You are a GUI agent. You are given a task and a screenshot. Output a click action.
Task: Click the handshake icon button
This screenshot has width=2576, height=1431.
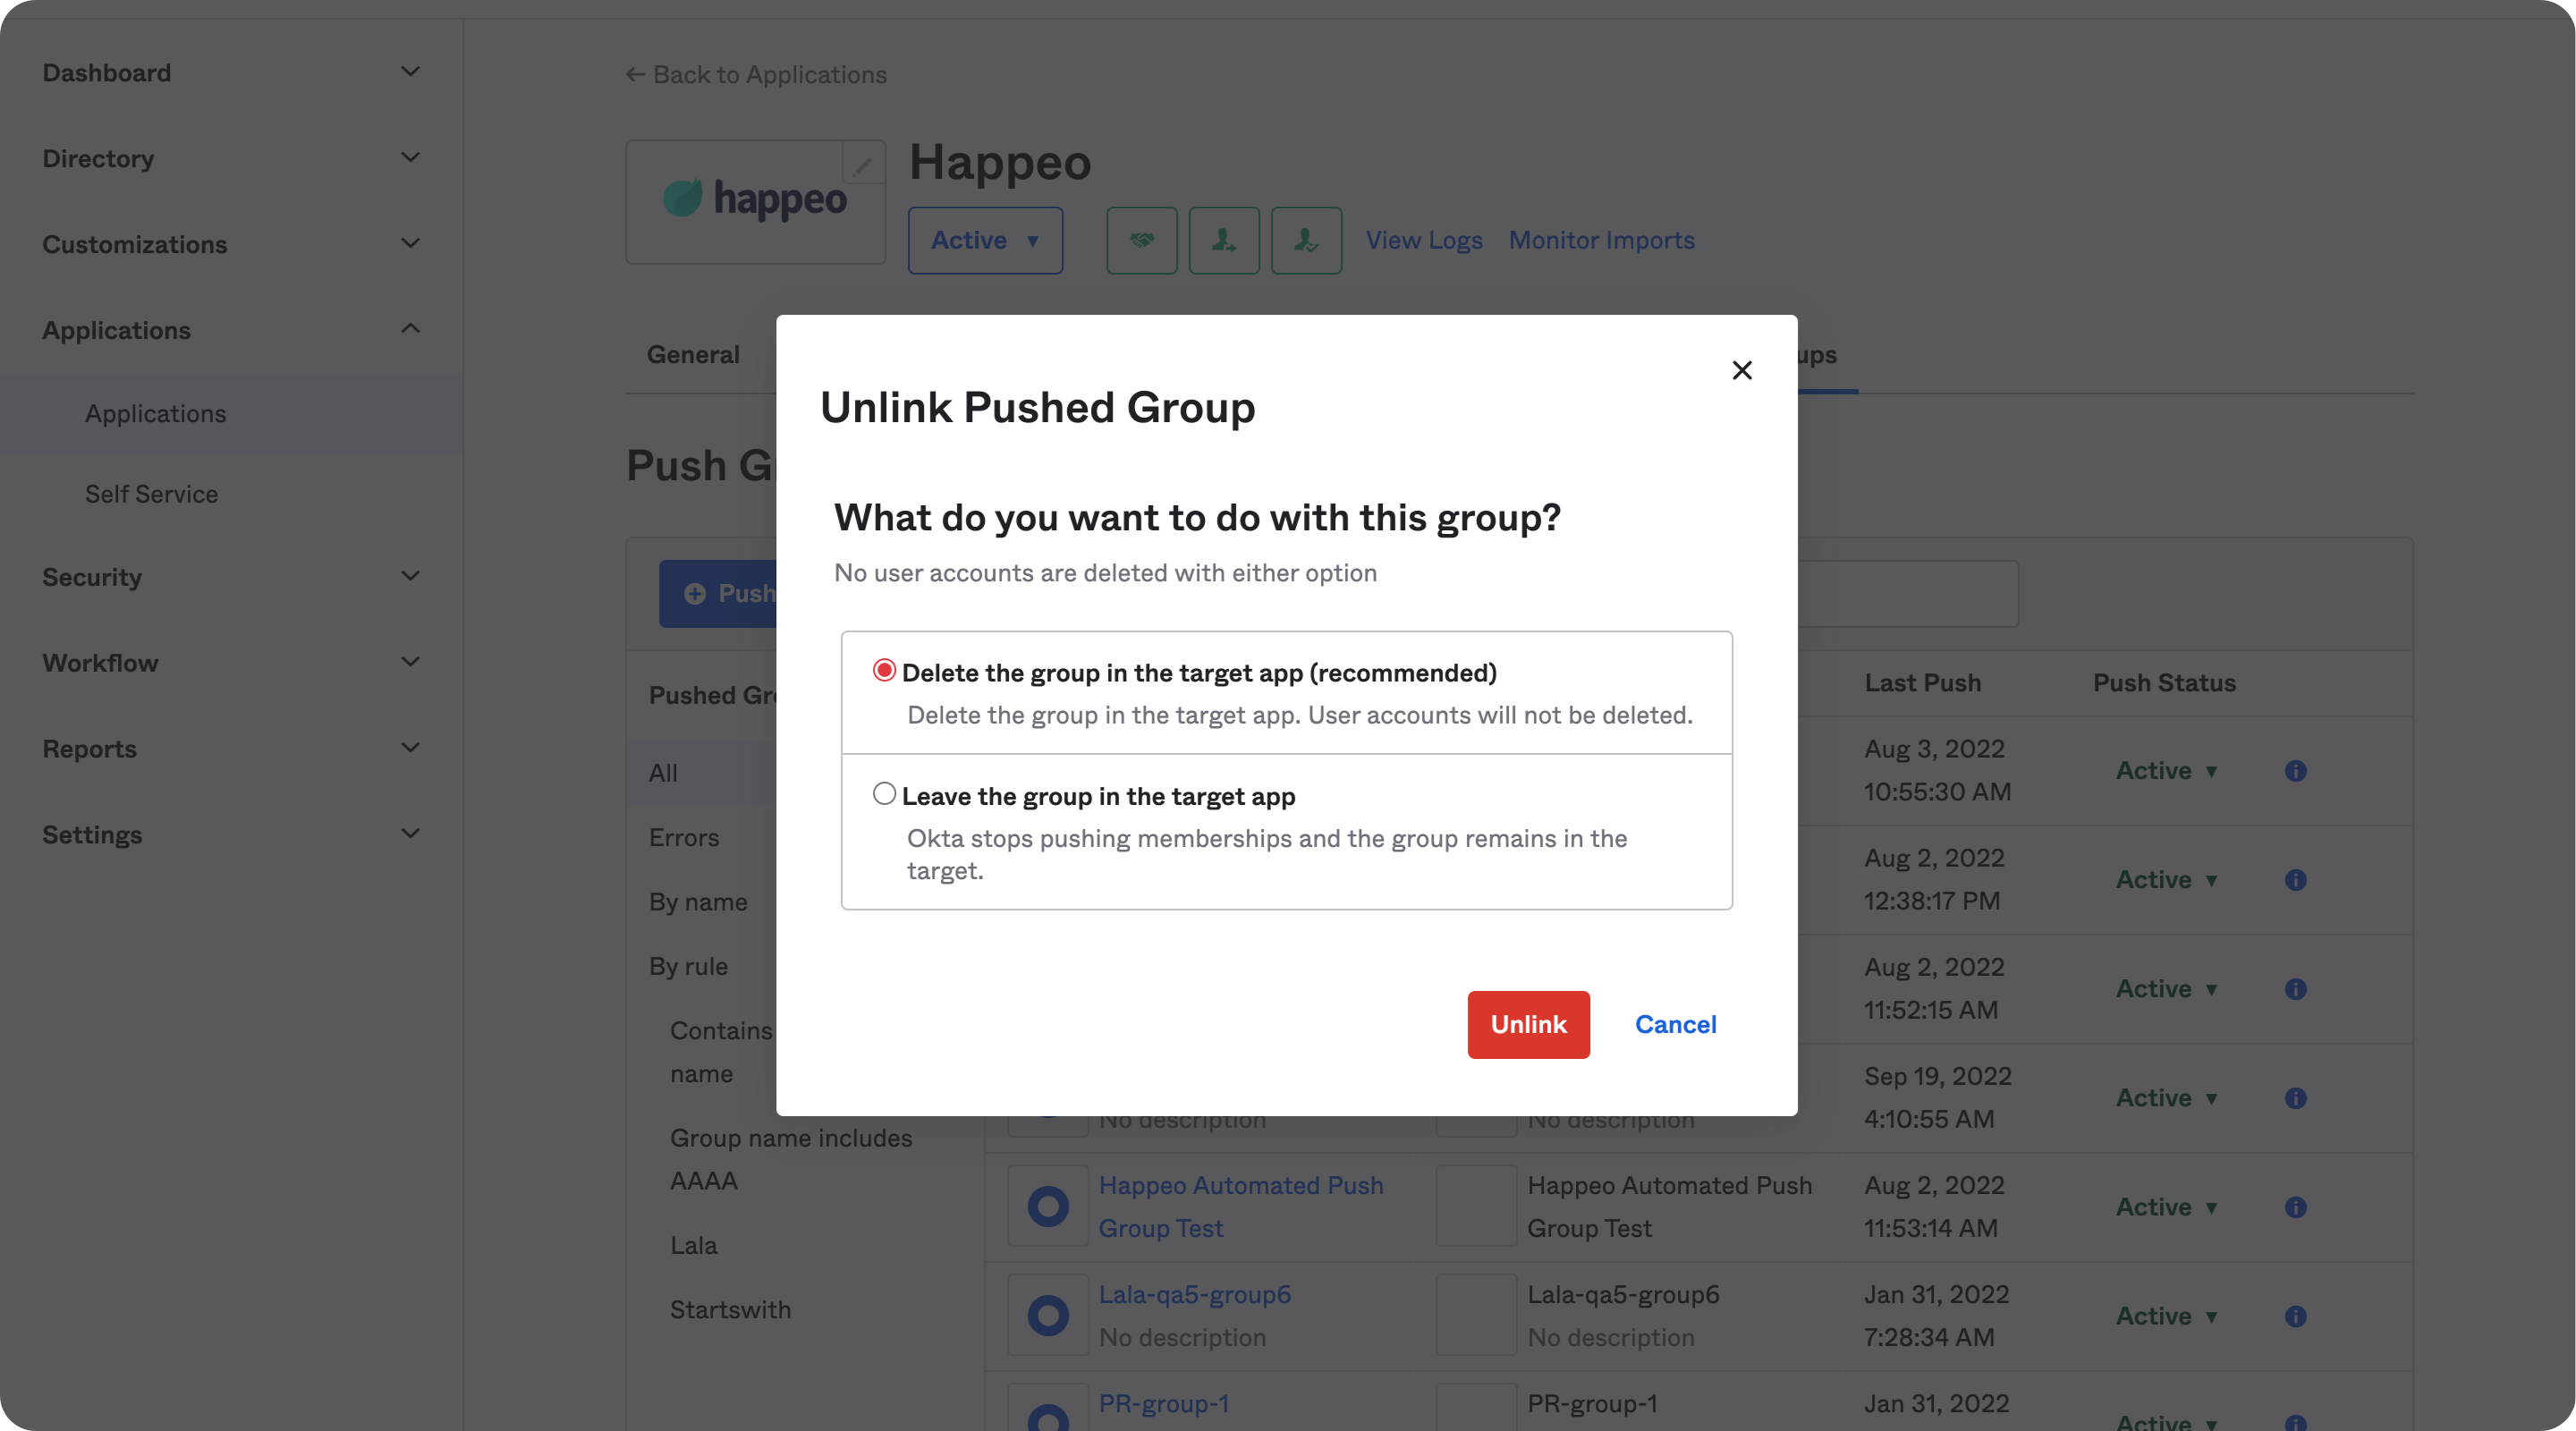point(1142,241)
